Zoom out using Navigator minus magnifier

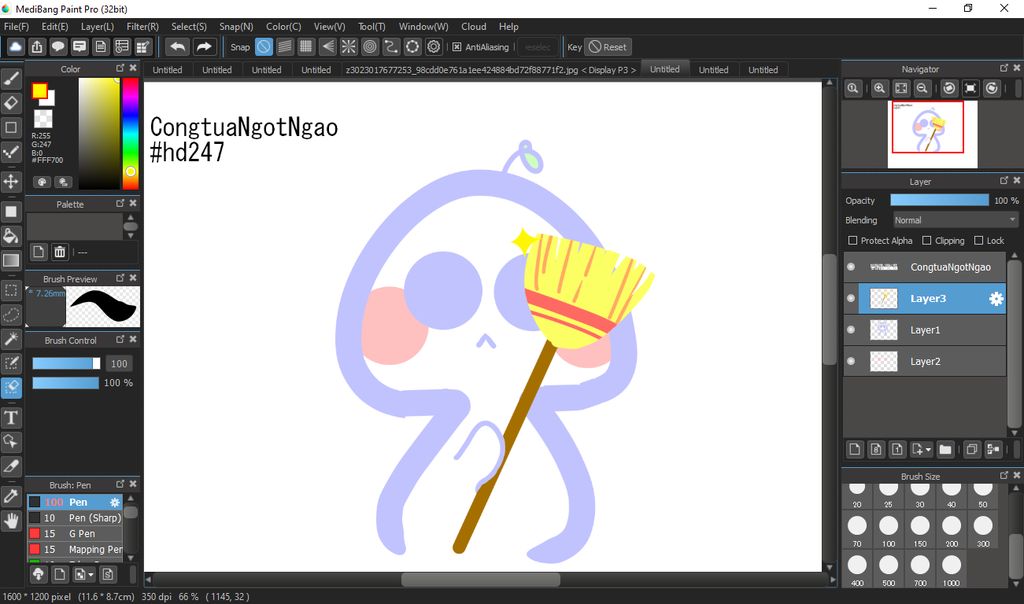921,88
